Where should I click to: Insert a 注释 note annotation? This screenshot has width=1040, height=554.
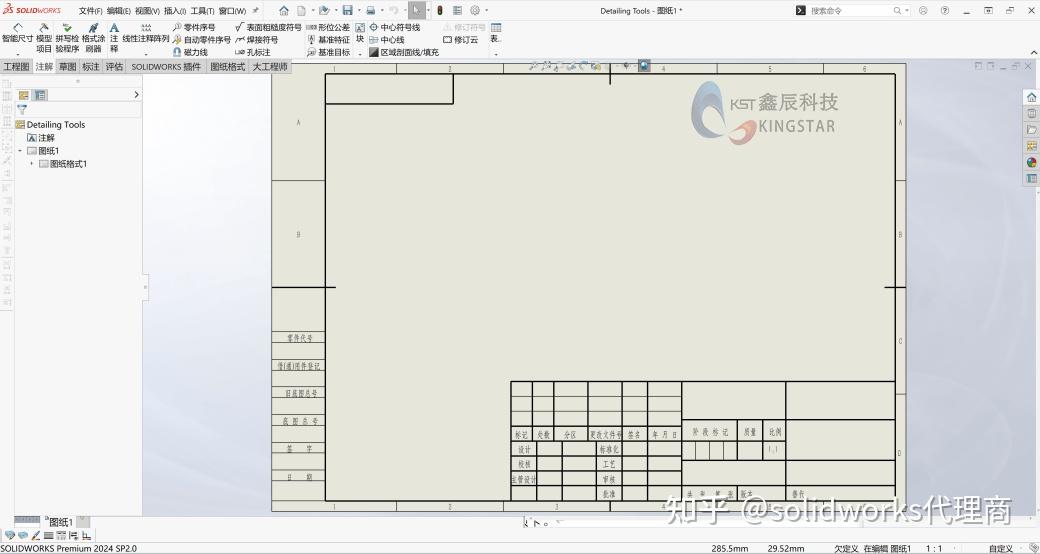[x=114, y=38]
